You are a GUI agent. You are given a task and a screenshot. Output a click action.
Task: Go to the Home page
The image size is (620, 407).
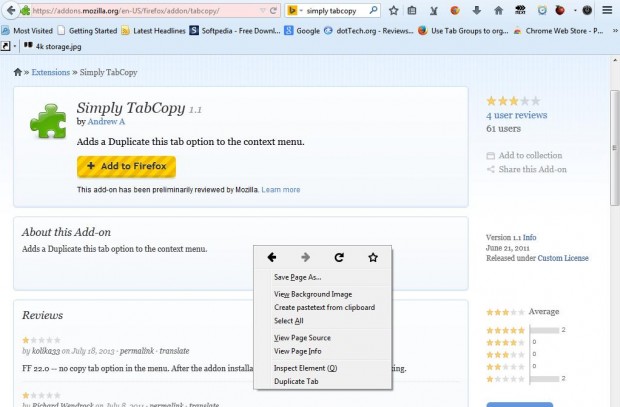(498, 11)
